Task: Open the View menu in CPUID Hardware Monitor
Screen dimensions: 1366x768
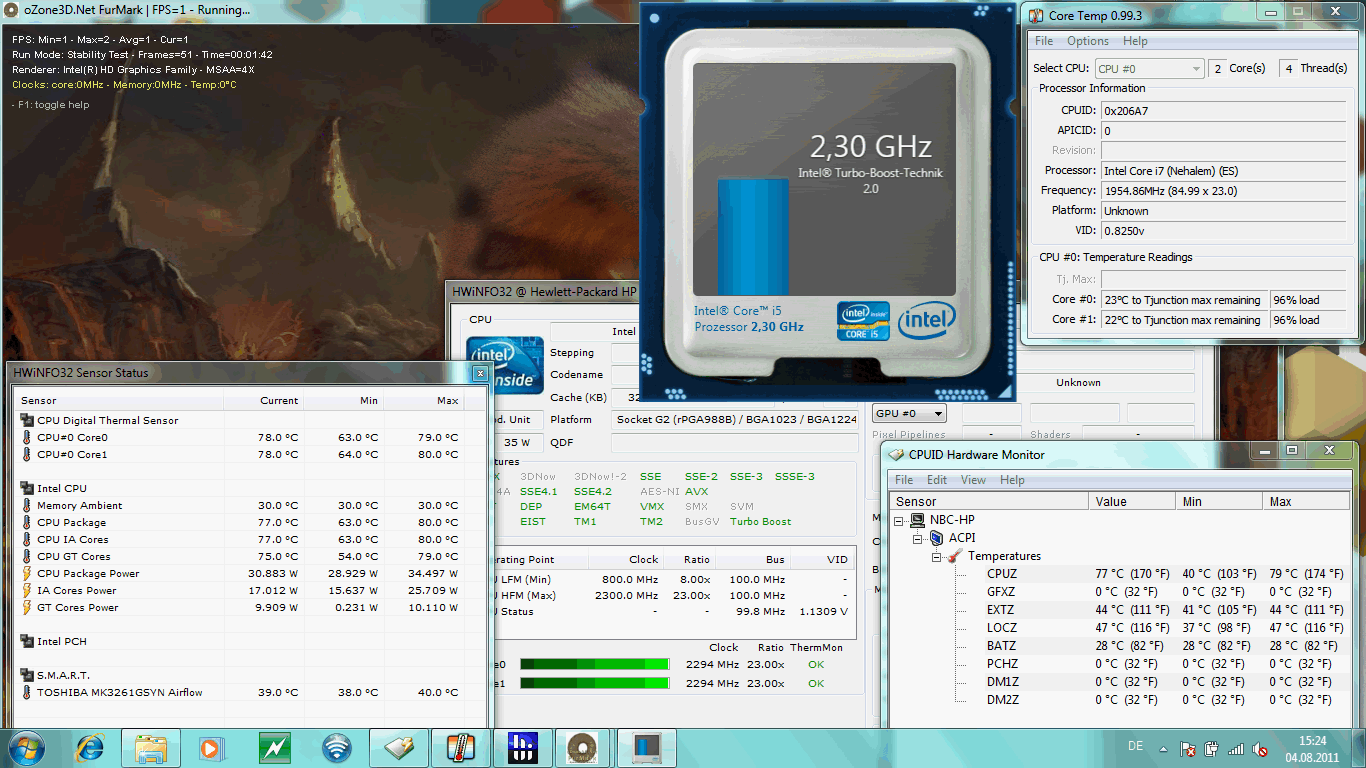Action: click(x=973, y=480)
